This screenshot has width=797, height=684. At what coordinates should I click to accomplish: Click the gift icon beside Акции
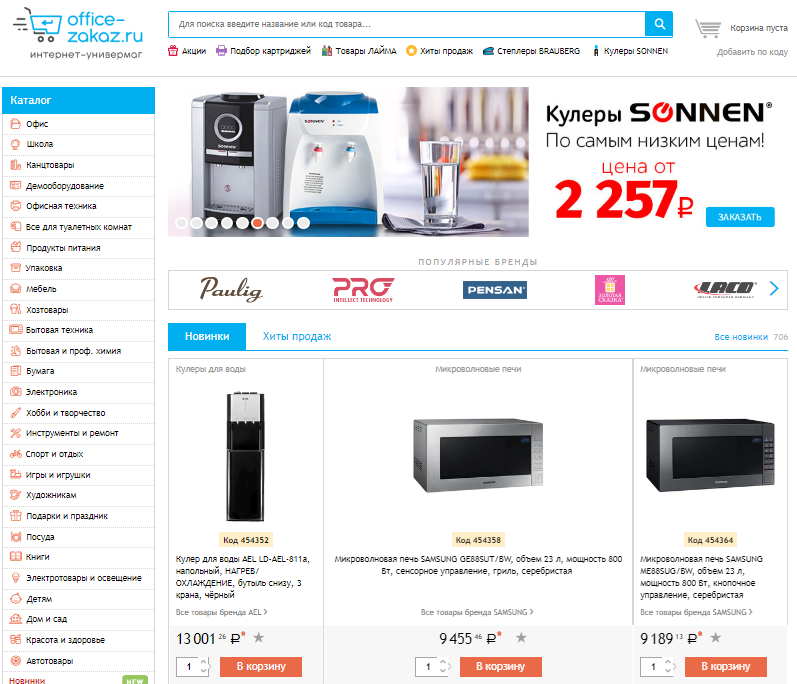click(x=173, y=51)
